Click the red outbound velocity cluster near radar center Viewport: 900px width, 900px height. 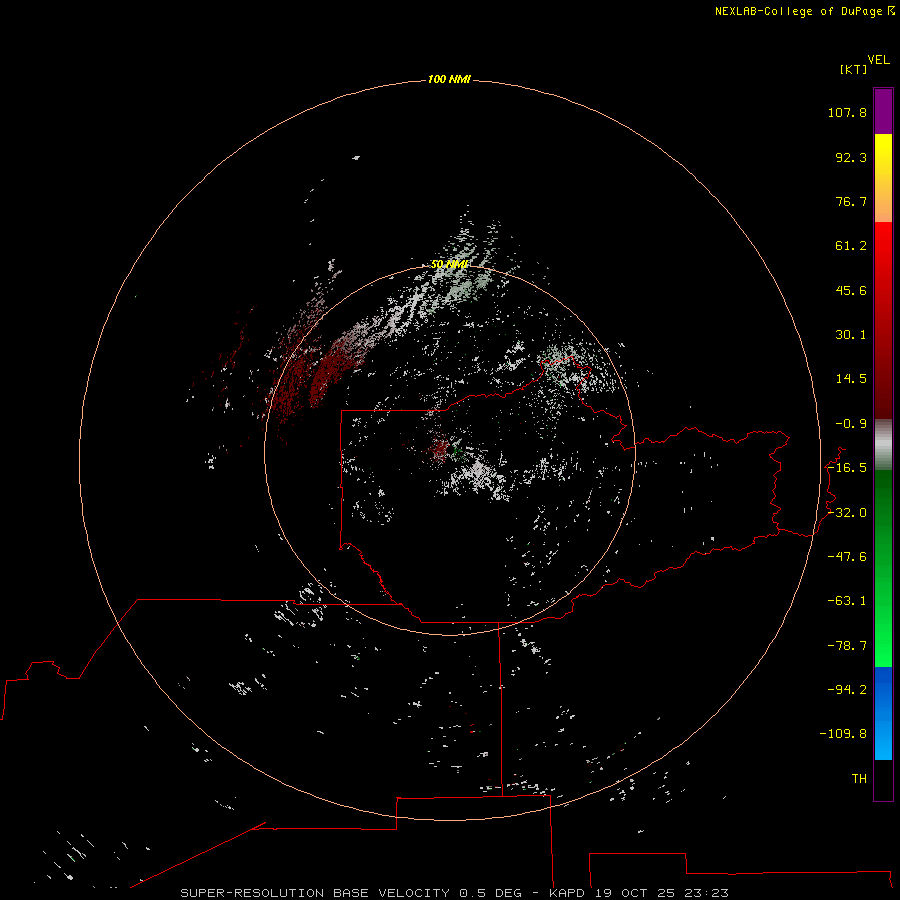(440, 448)
